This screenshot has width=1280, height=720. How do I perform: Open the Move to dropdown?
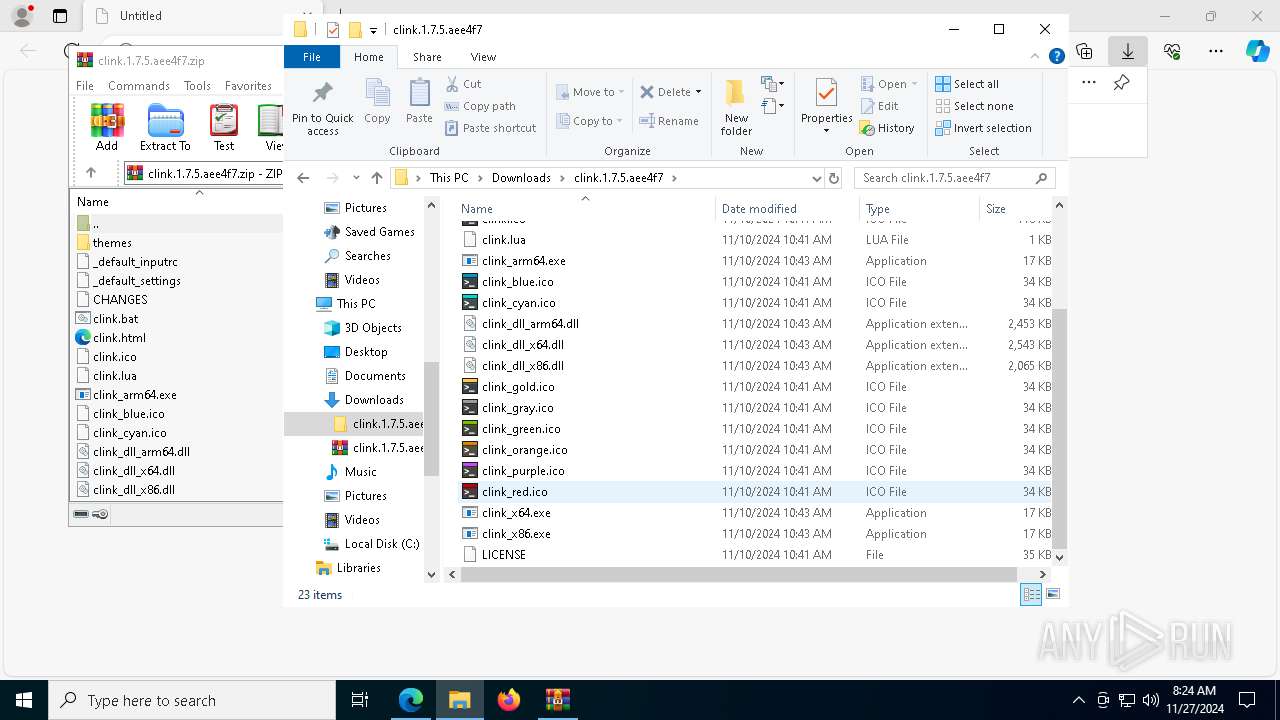click(591, 92)
